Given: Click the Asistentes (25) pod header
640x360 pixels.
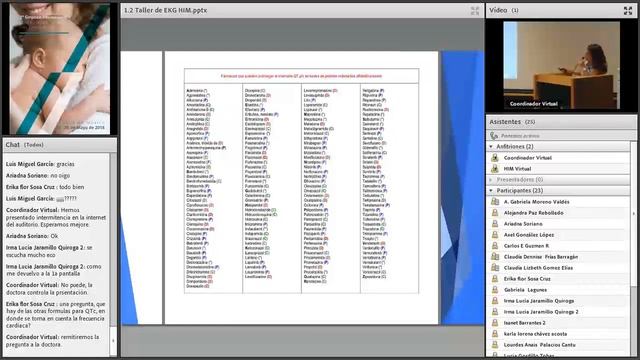Looking at the screenshot, I should [561, 122].
